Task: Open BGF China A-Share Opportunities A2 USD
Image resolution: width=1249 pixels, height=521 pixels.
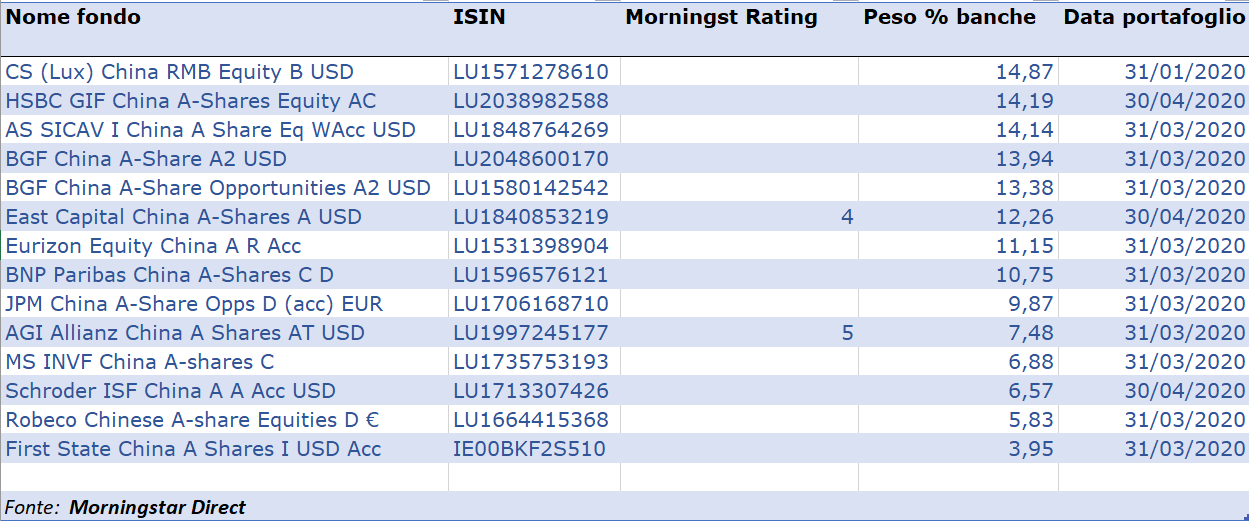Action: [x=218, y=188]
